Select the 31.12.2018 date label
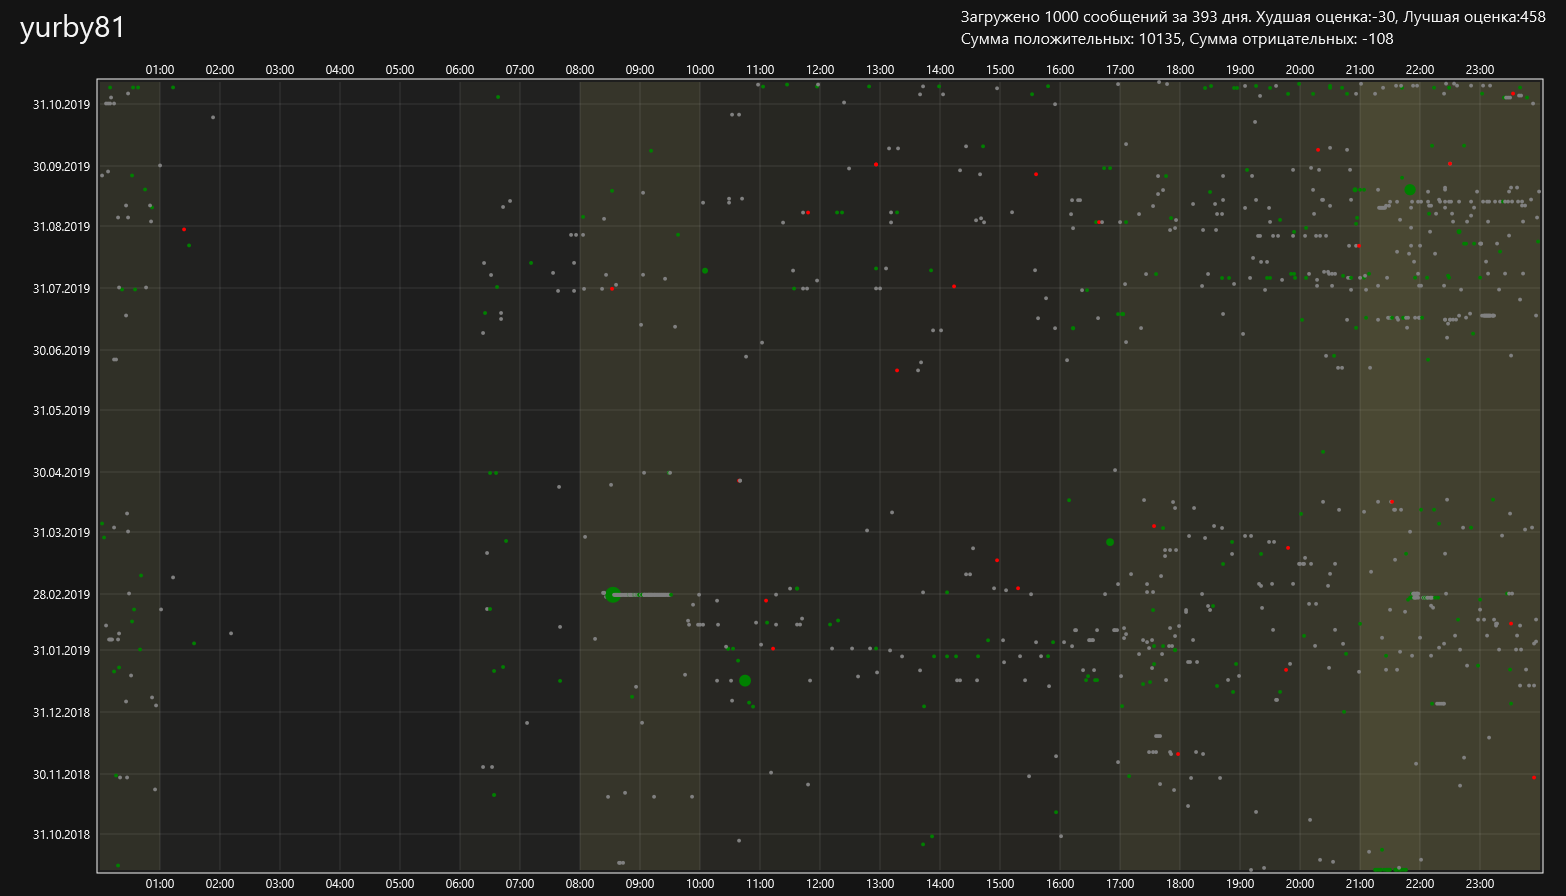The height and width of the screenshot is (896, 1566). click(61, 713)
